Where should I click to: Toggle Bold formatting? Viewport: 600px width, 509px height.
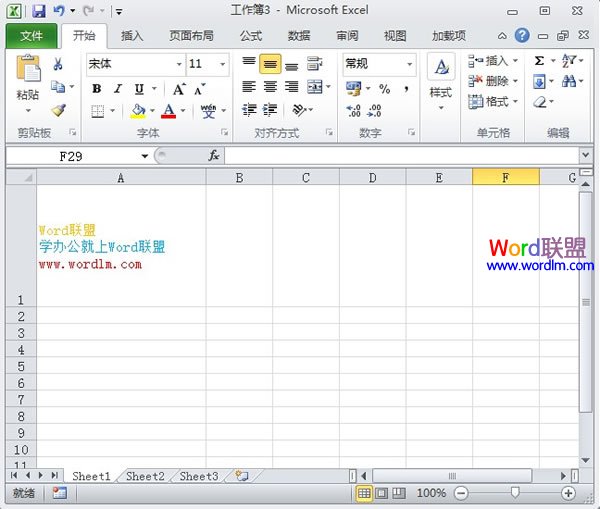[97, 89]
